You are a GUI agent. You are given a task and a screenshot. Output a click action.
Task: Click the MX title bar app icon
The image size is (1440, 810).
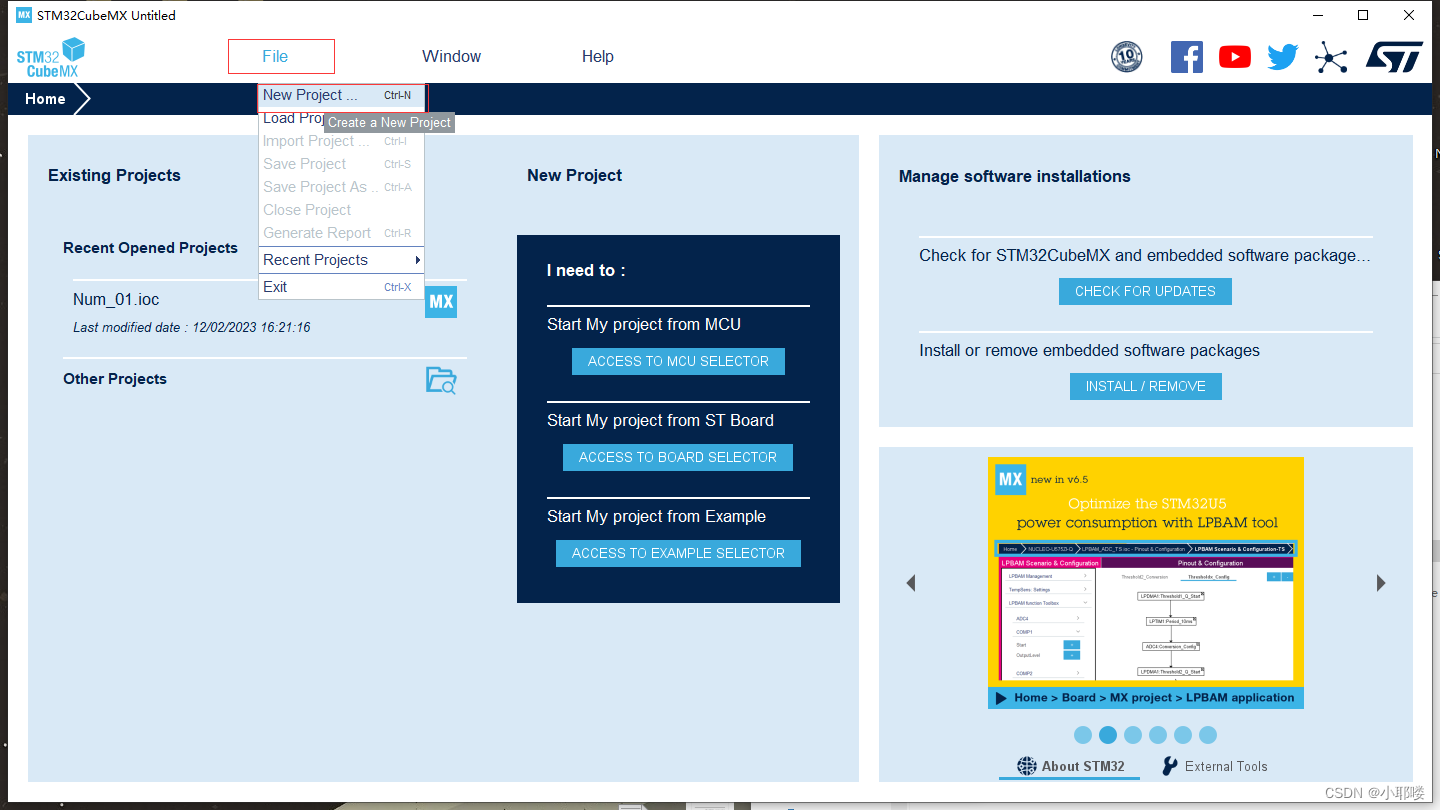[24, 15]
